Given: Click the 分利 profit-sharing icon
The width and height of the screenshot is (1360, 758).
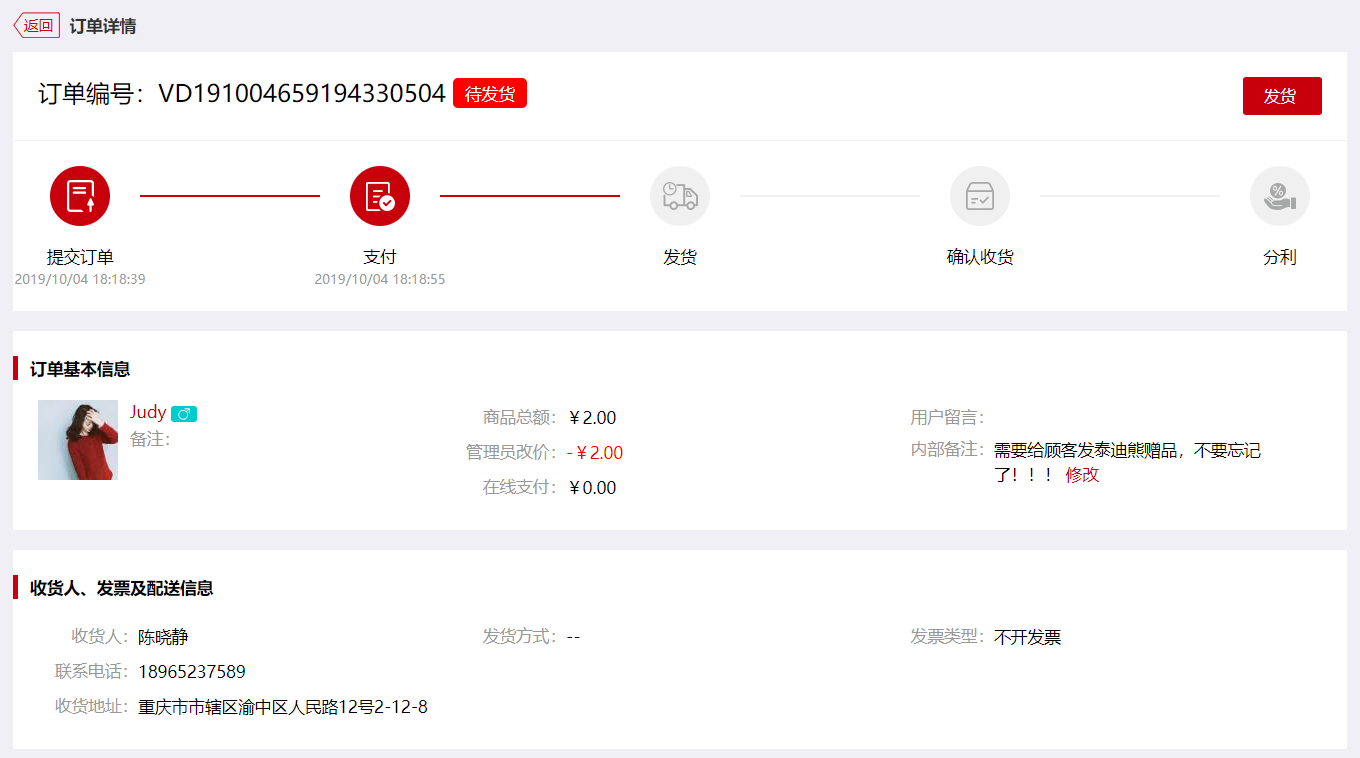Looking at the screenshot, I should pos(1280,196).
